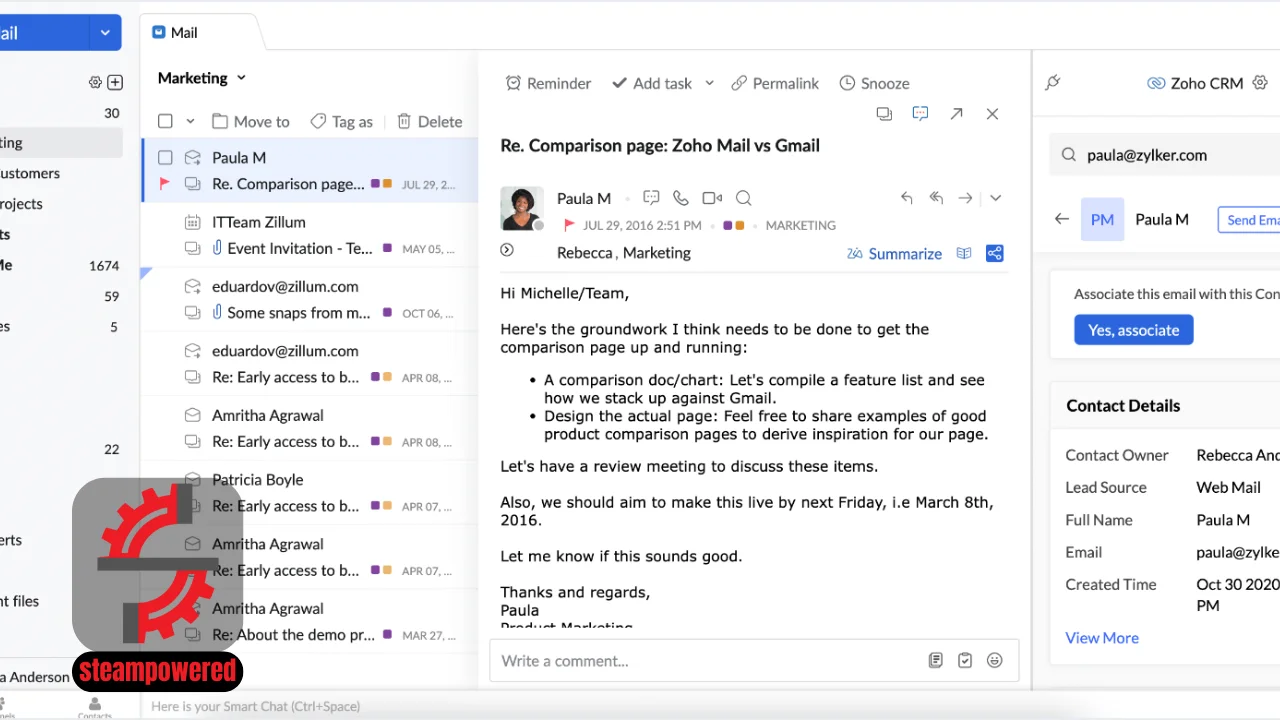
Task: Add new folder with plus icon
Action: point(115,83)
